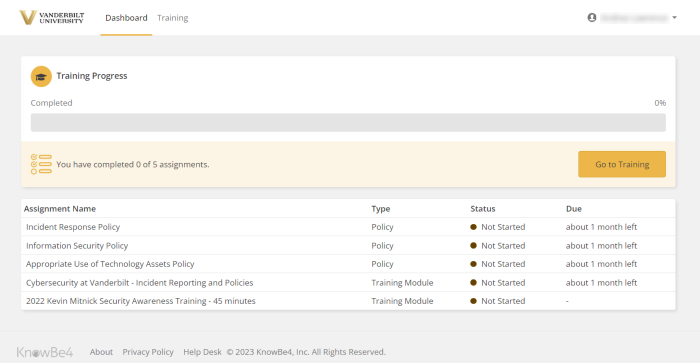This screenshot has height=363, width=700.
Task: Click status dot for Information Security Policy
Action: pyautogui.click(x=473, y=246)
